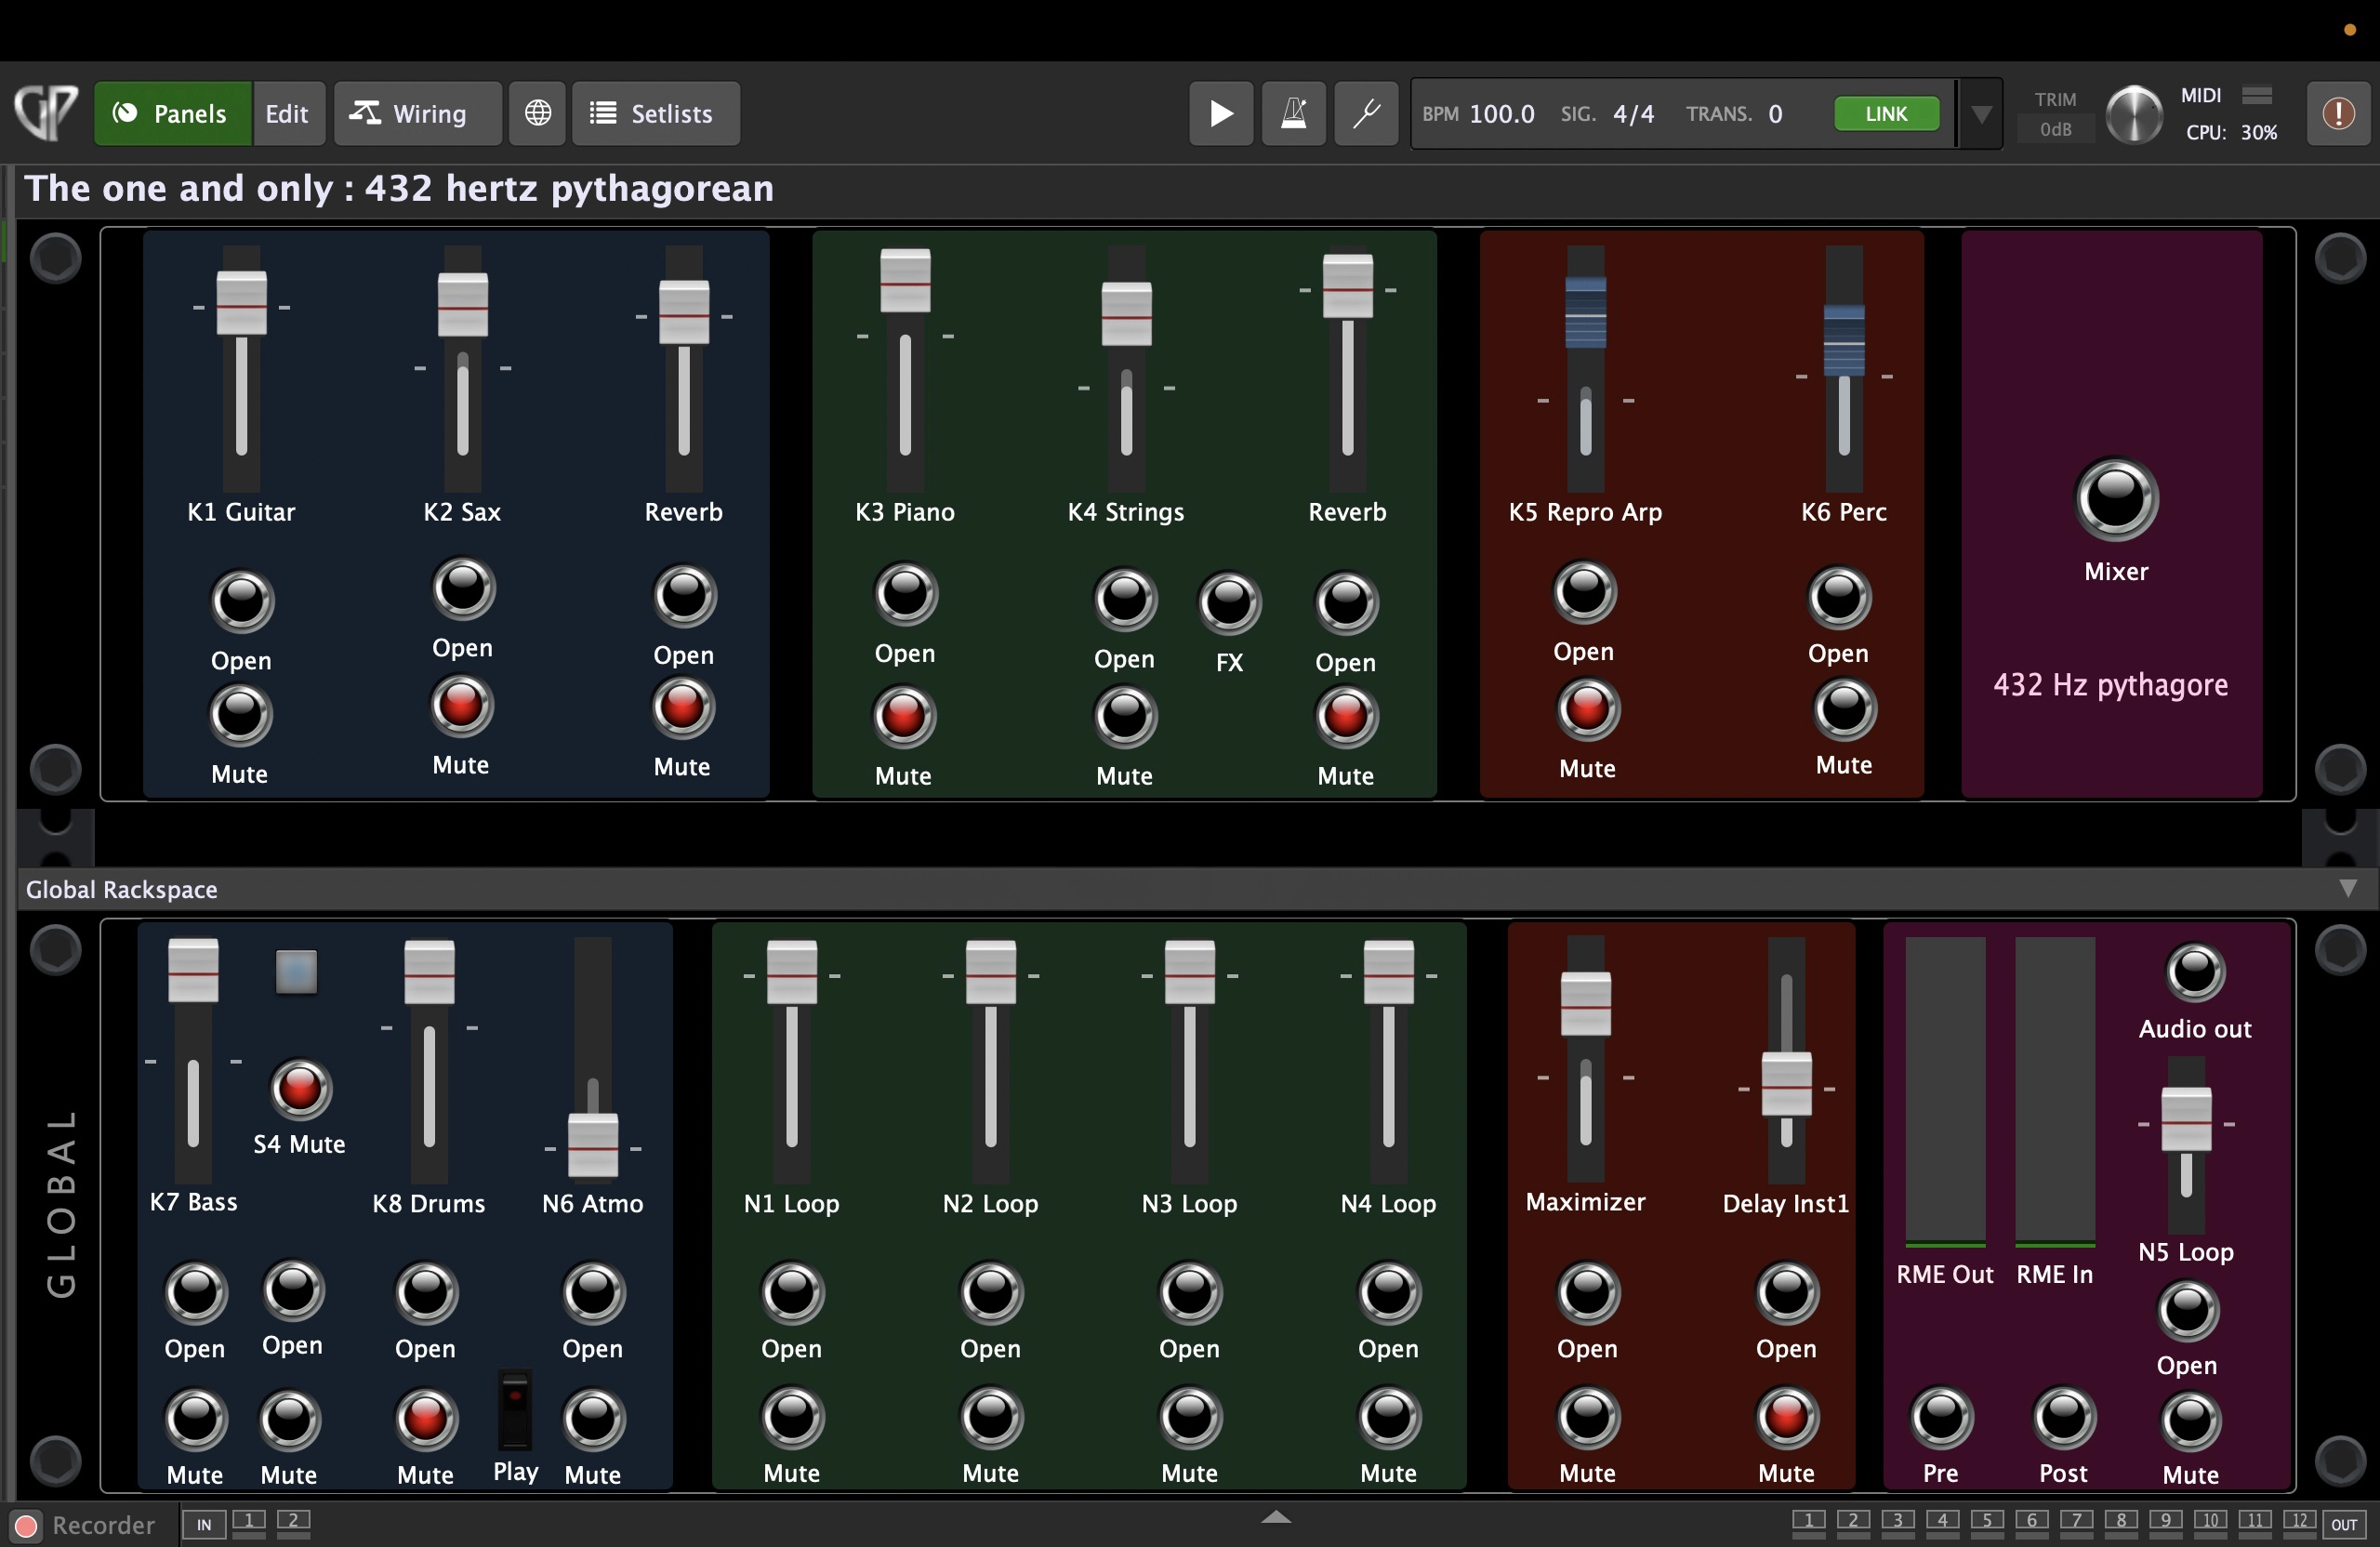Click the TRIM knob
2380x1547 pixels.
pyautogui.click(x=2134, y=115)
